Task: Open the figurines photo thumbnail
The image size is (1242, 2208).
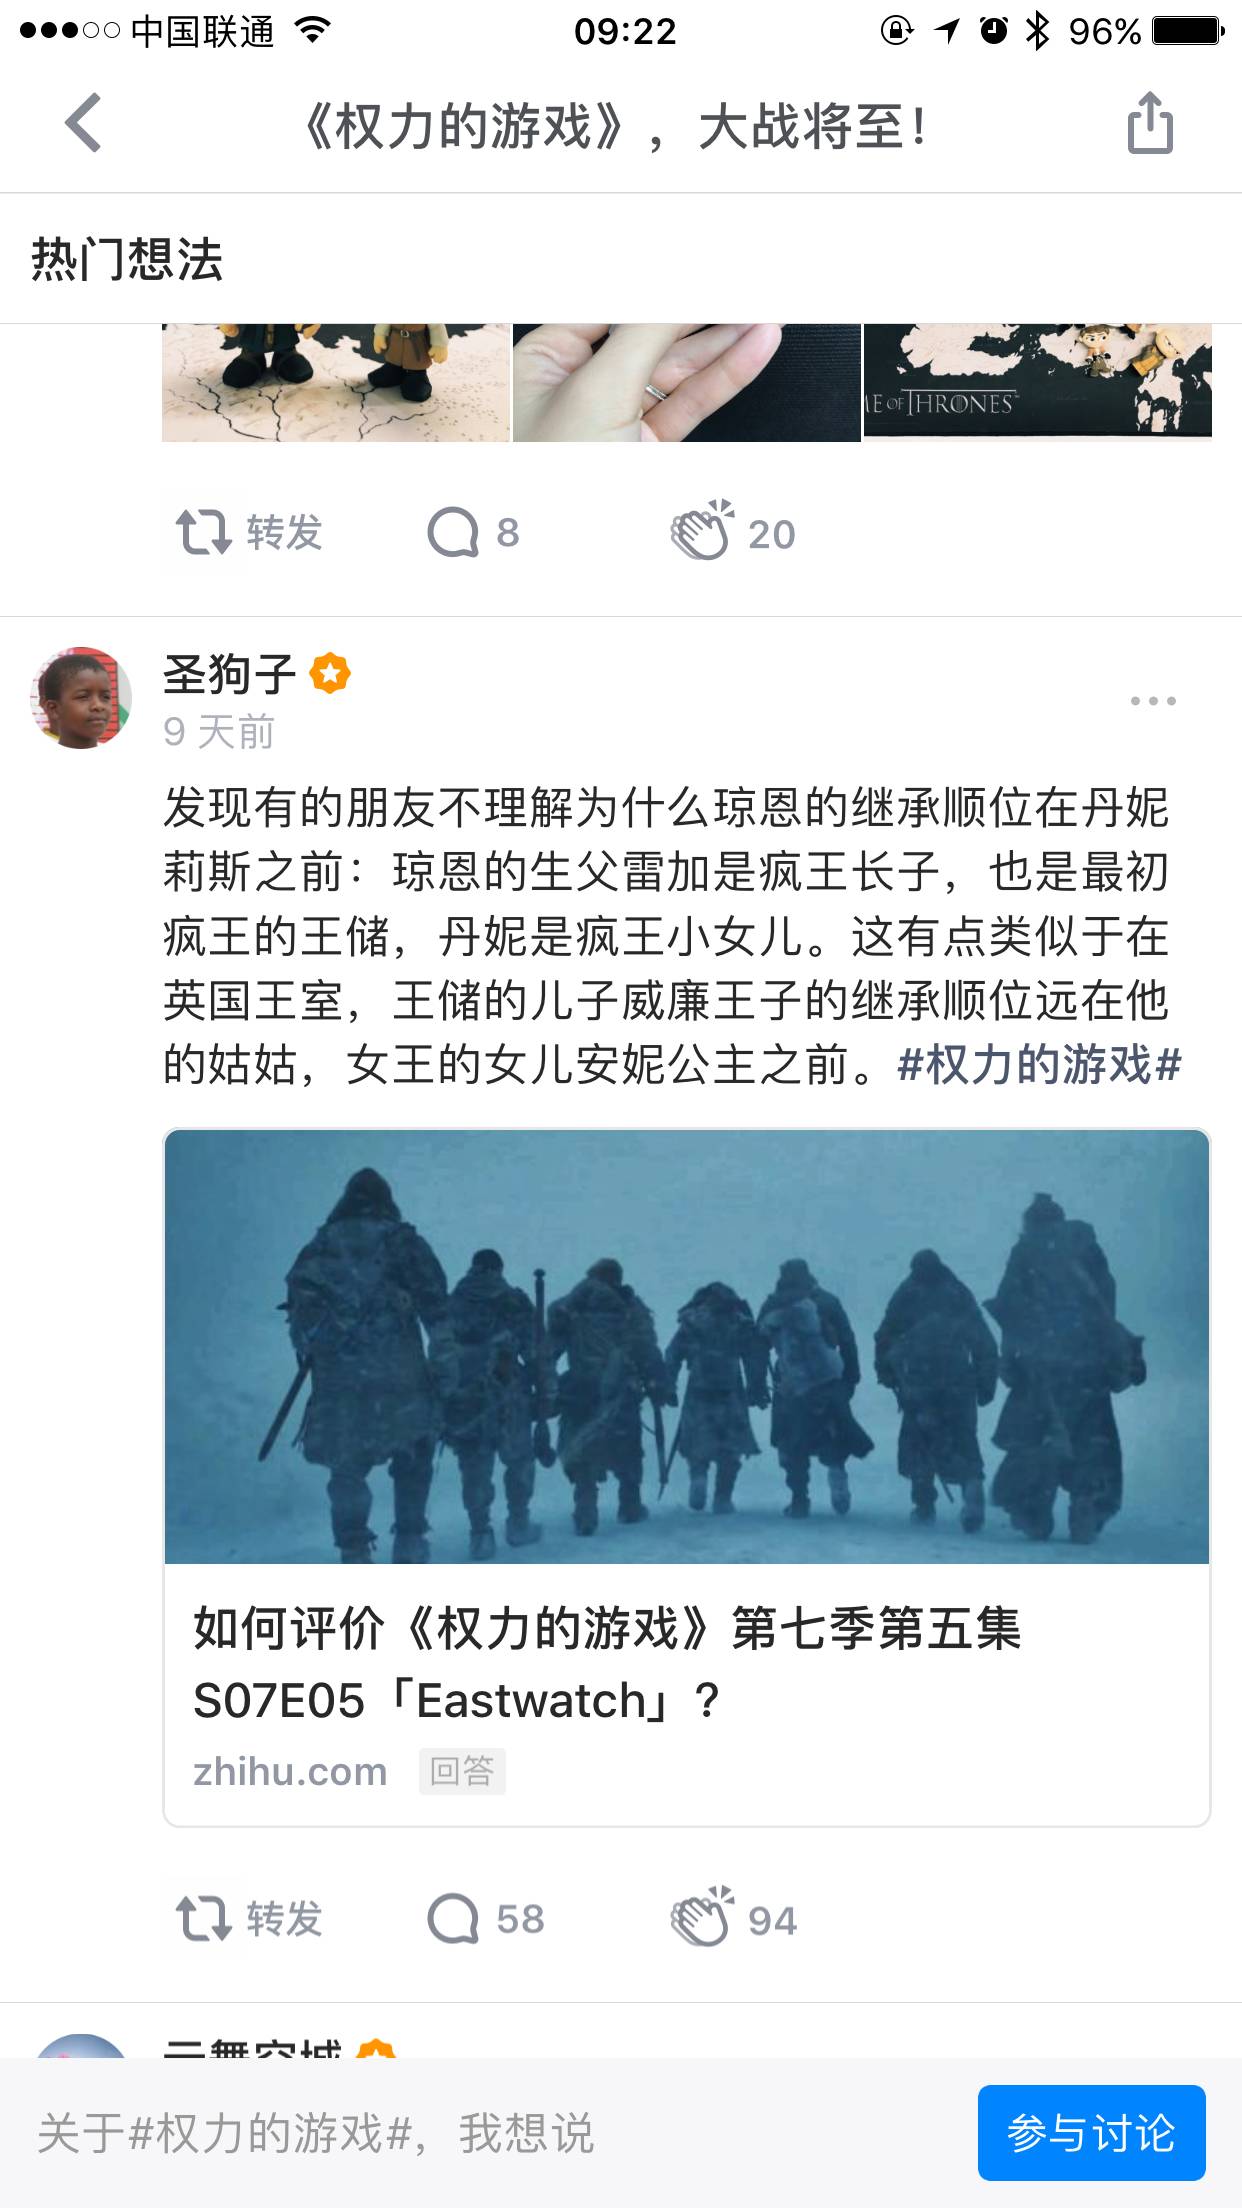Action: [x=336, y=381]
